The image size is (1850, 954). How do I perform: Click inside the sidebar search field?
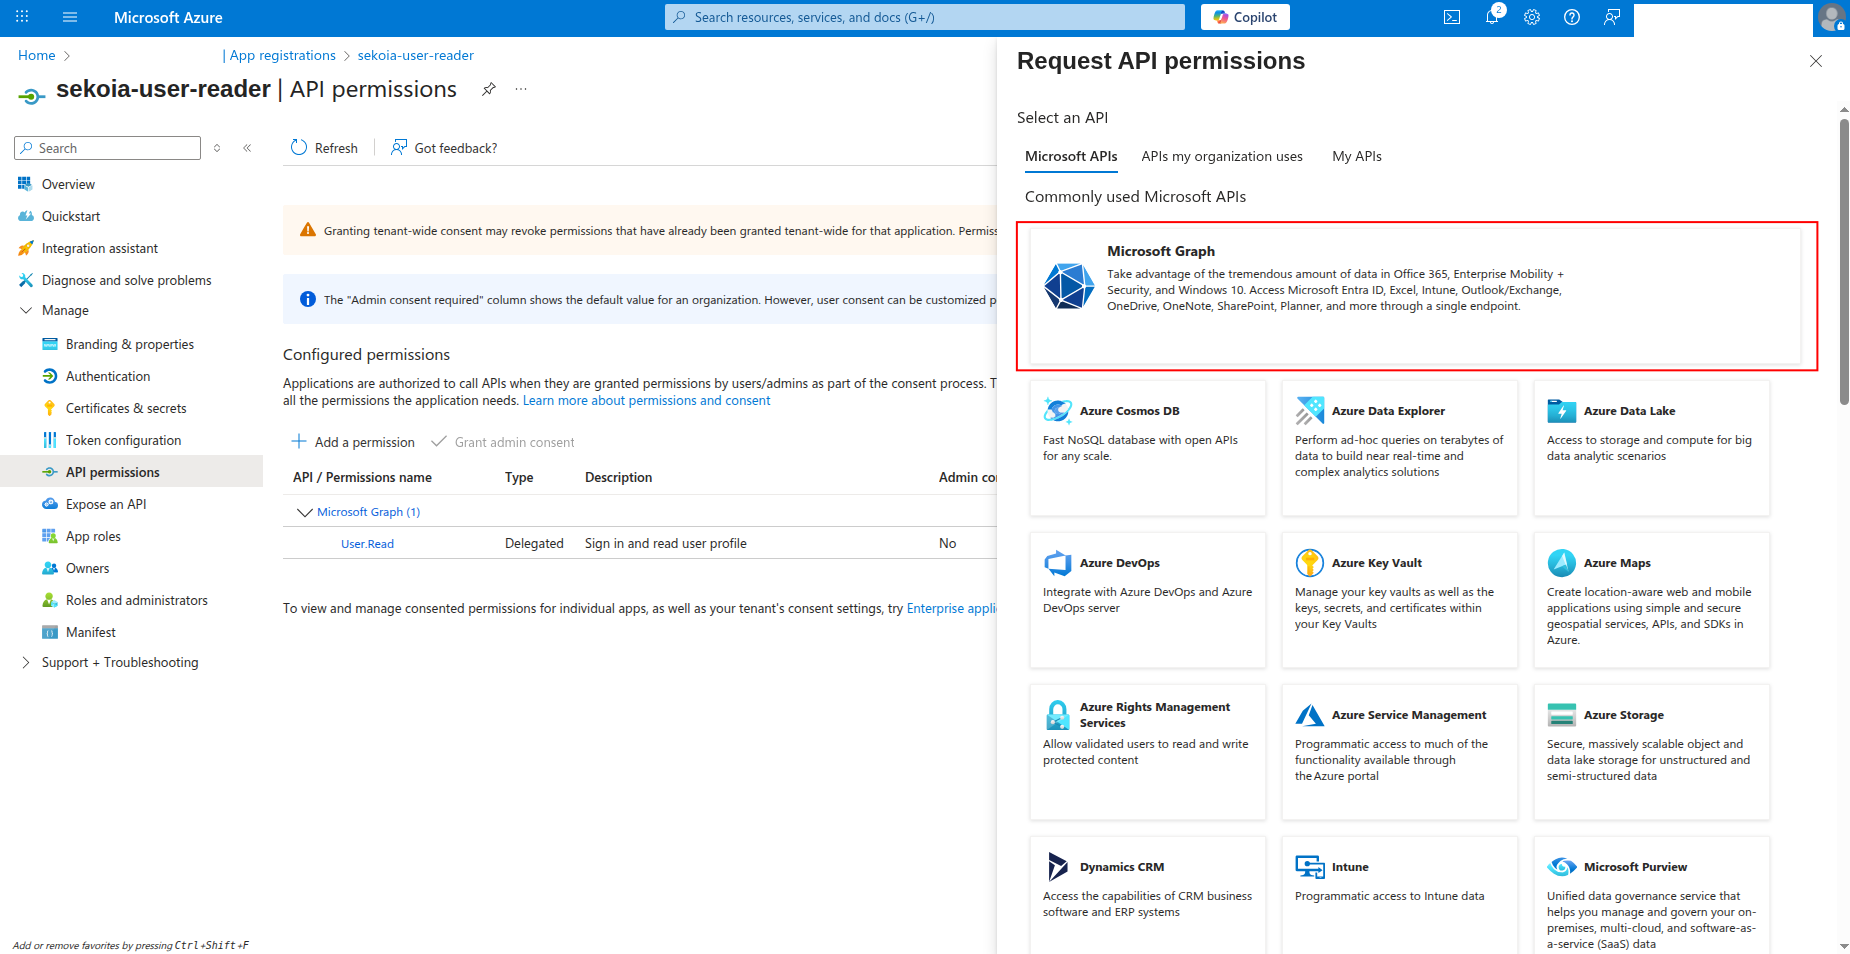pyautogui.click(x=107, y=147)
